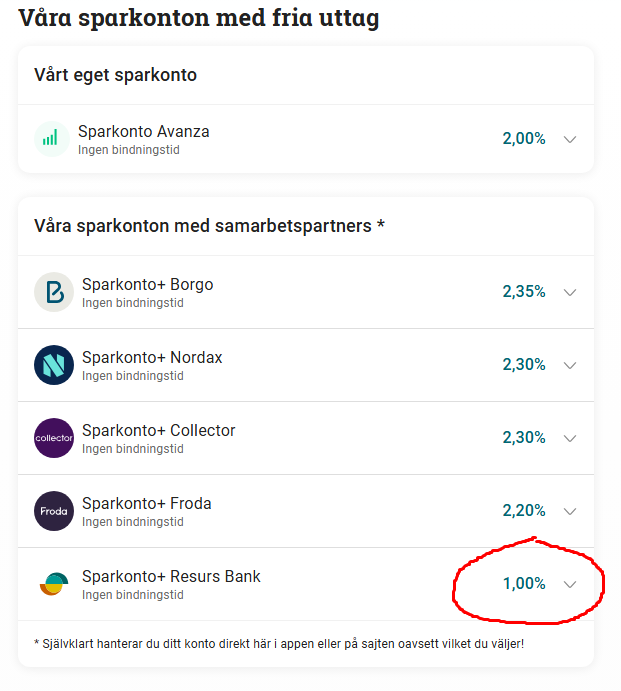Select the Sparkonto+ Collector account name

tap(158, 431)
